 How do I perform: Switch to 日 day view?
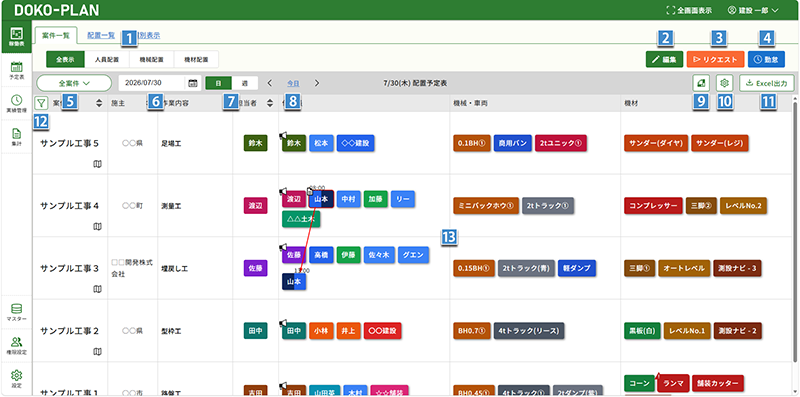point(218,83)
